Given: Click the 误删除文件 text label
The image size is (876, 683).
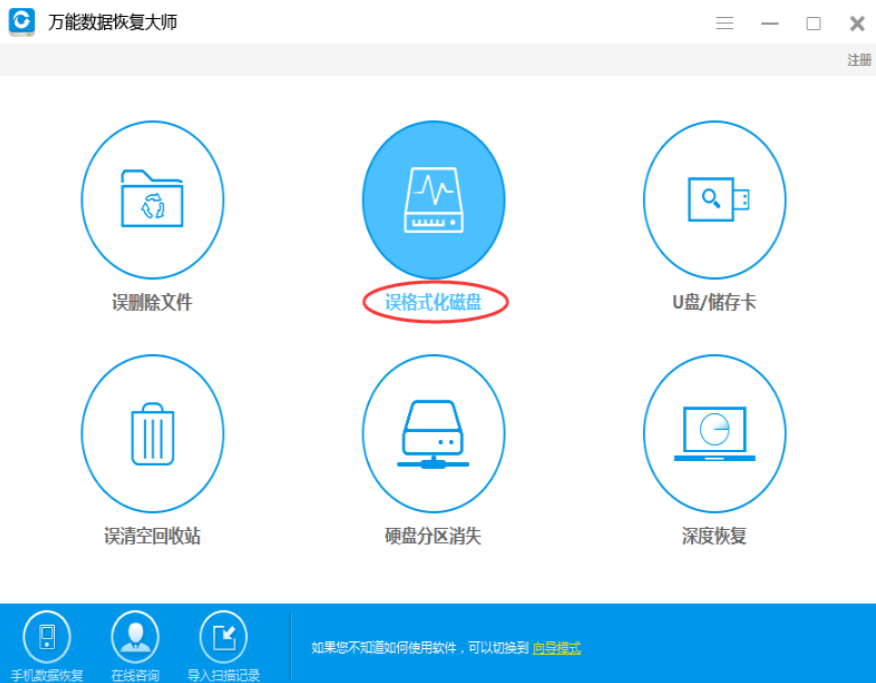Looking at the screenshot, I should coord(152,303).
